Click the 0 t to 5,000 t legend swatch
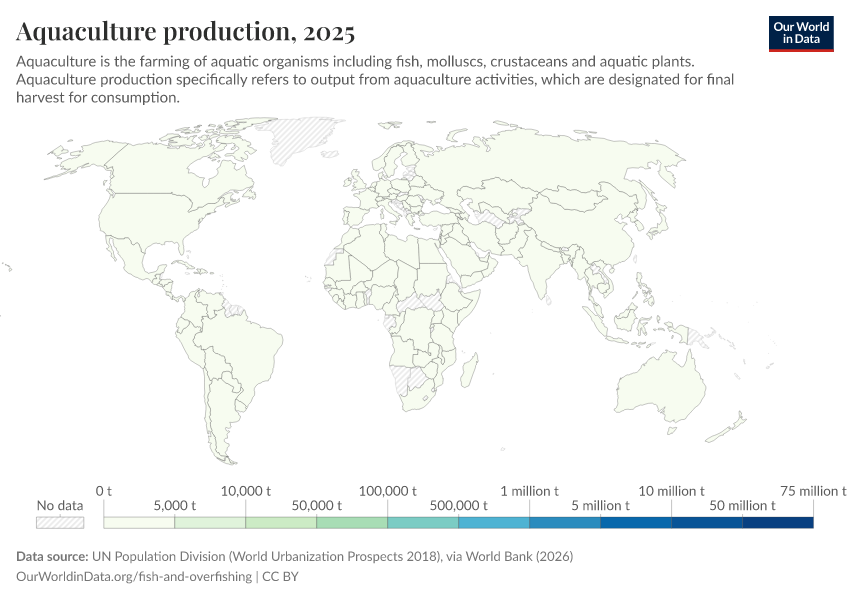This screenshot has width=850, height=600. (x=139, y=522)
